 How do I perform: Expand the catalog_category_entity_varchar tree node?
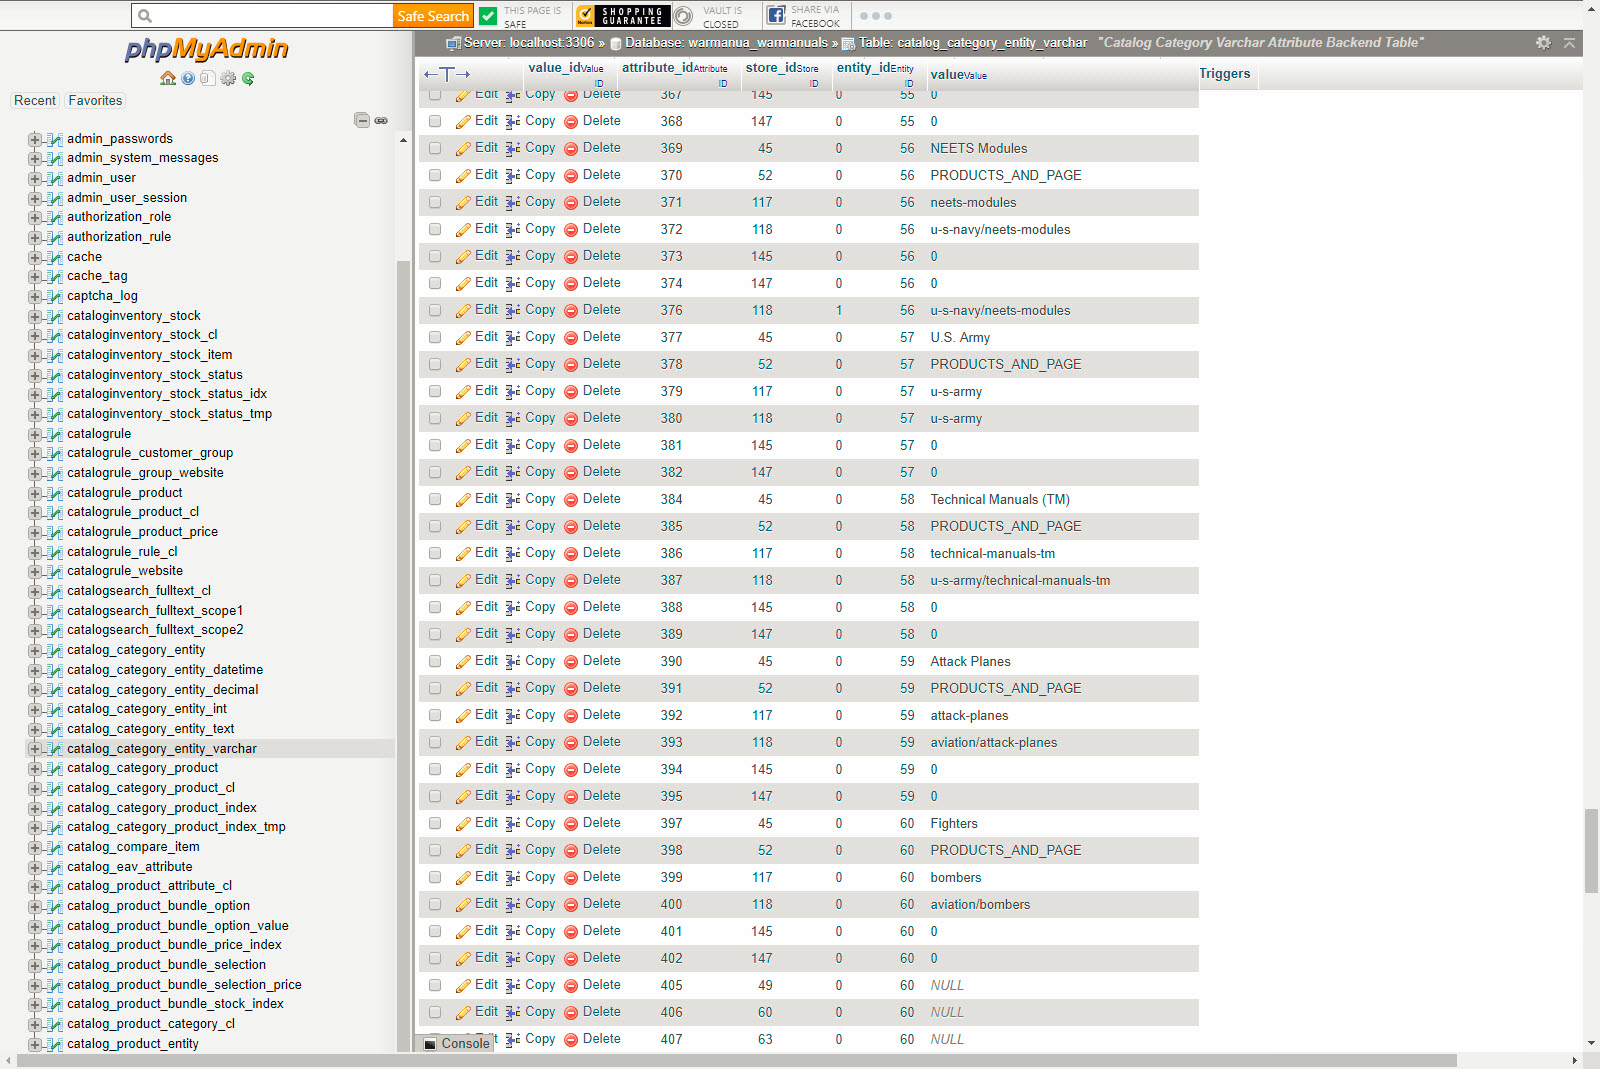[35, 749]
